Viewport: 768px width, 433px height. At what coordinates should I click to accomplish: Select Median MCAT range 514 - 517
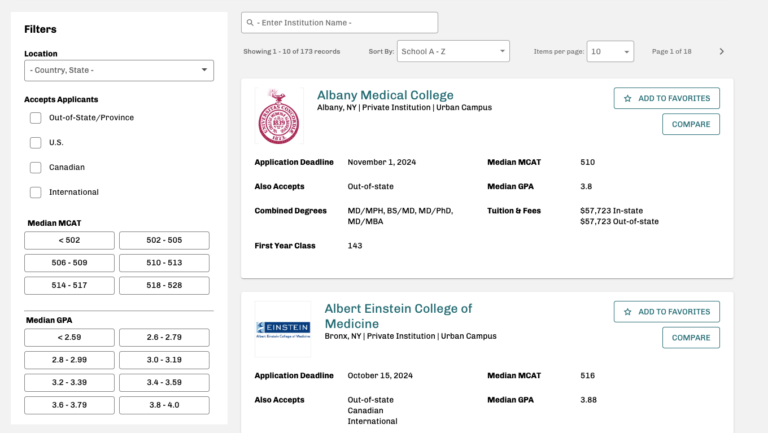tap(70, 286)
